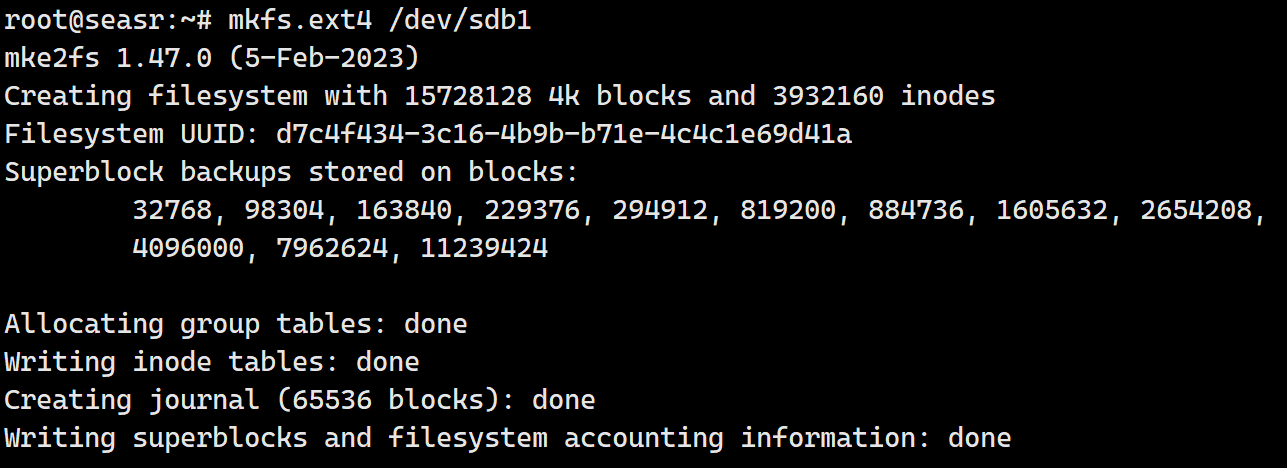Click the 5-Feb-2023 release date

[x=324, y=59]
